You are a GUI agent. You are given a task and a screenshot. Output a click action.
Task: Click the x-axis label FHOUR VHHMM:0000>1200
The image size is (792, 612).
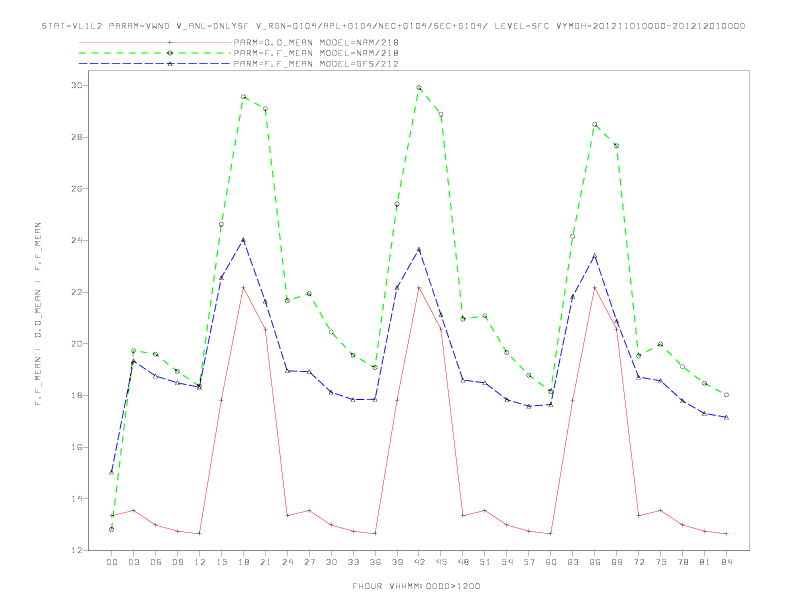(416, 586)
